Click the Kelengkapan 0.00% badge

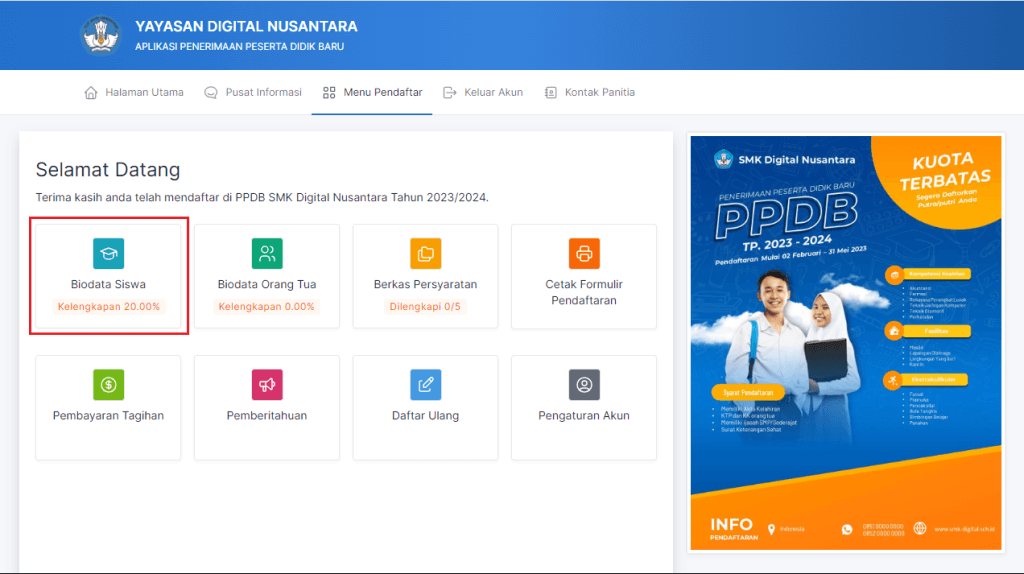[267, 307]
